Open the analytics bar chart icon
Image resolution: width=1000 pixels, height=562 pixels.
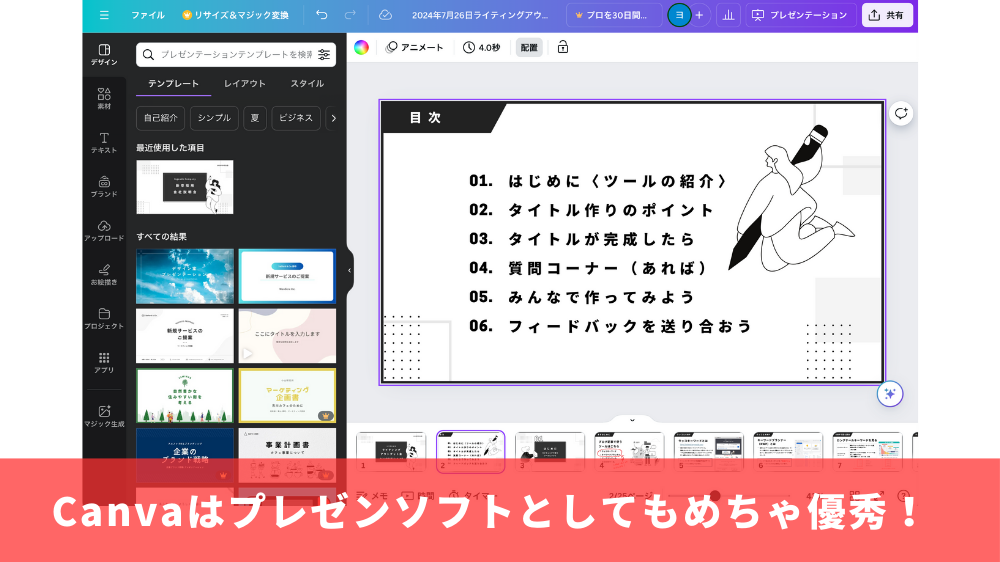(727, 15)
